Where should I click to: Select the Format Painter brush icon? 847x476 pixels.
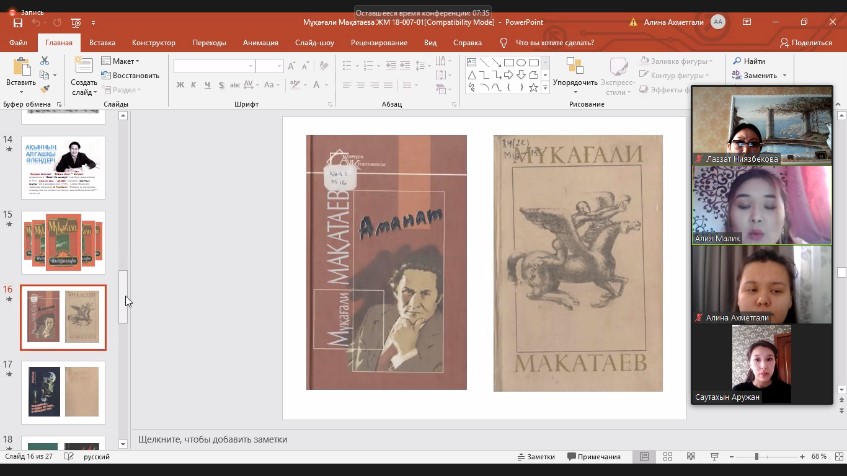[x=44, y=88]
